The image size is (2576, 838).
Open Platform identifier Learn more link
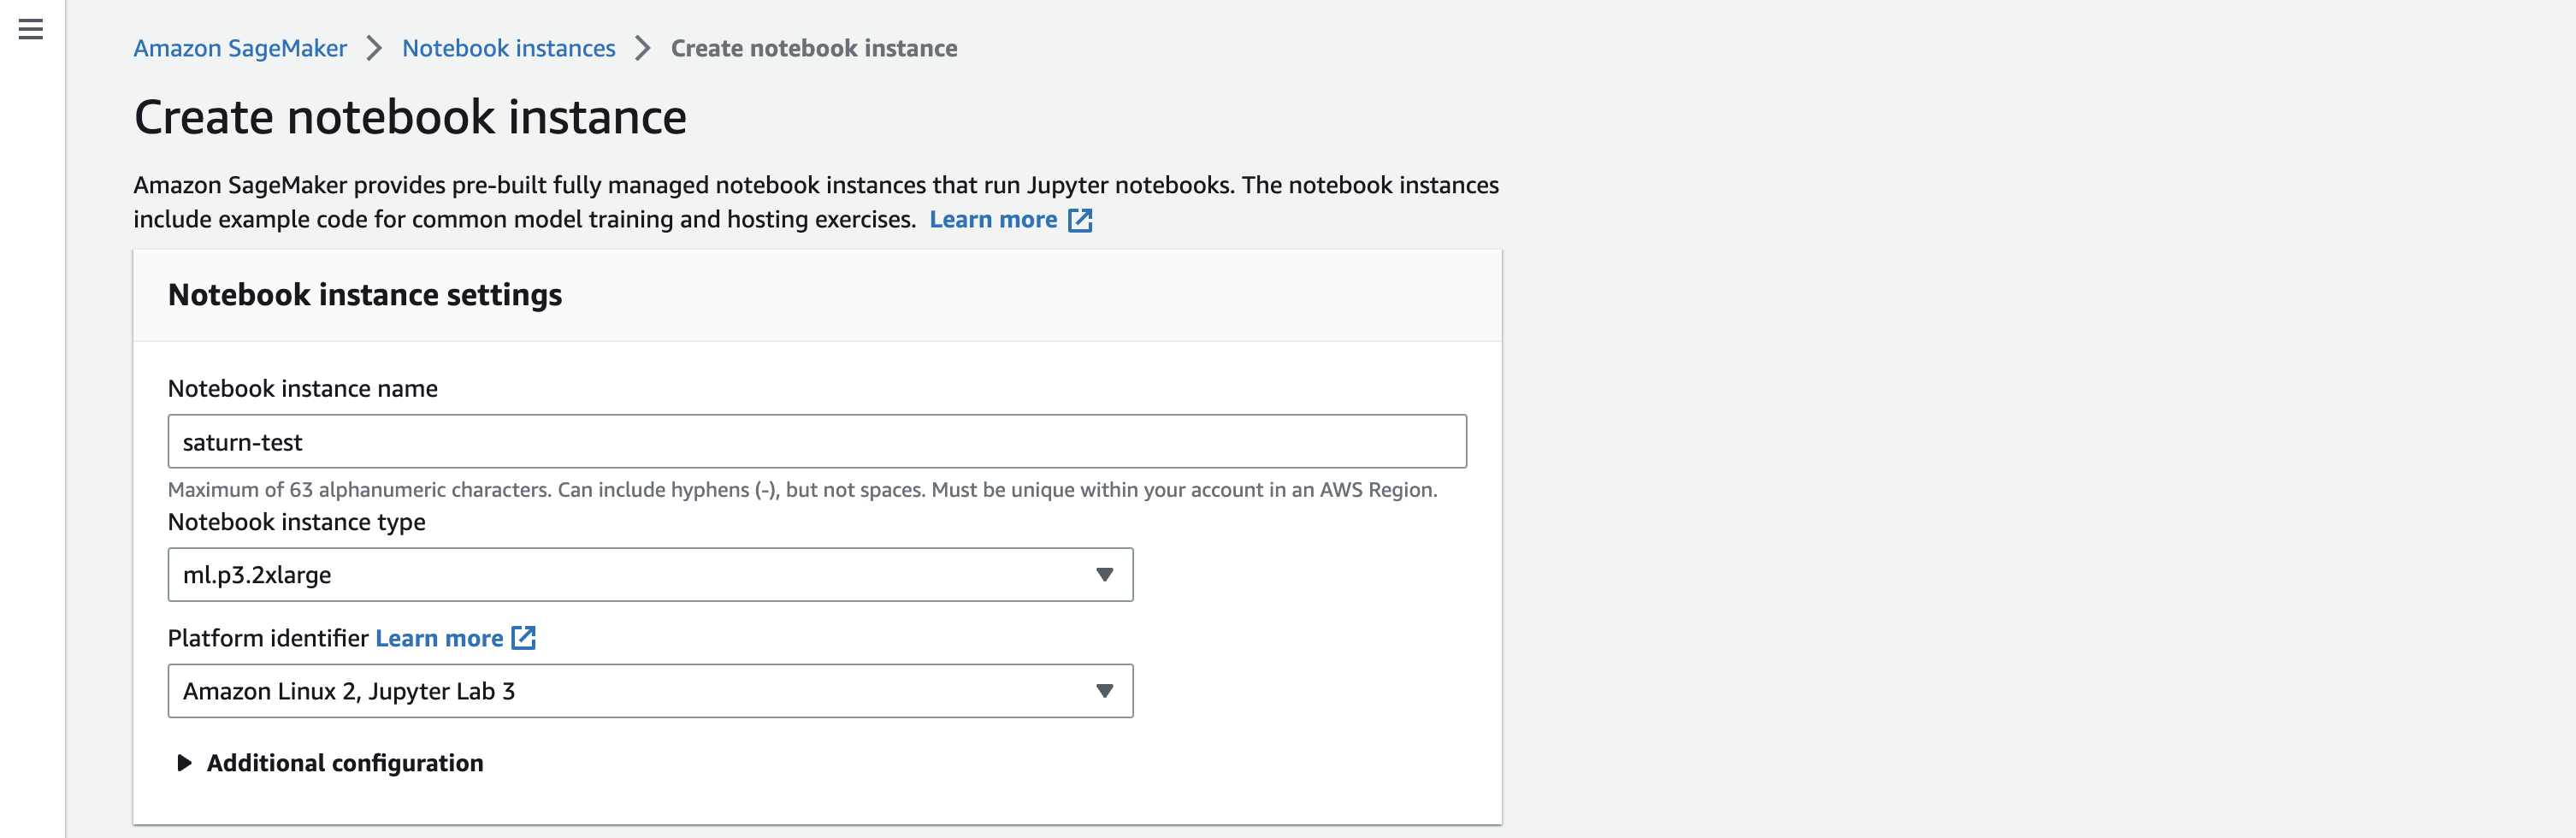pos(439,638)
